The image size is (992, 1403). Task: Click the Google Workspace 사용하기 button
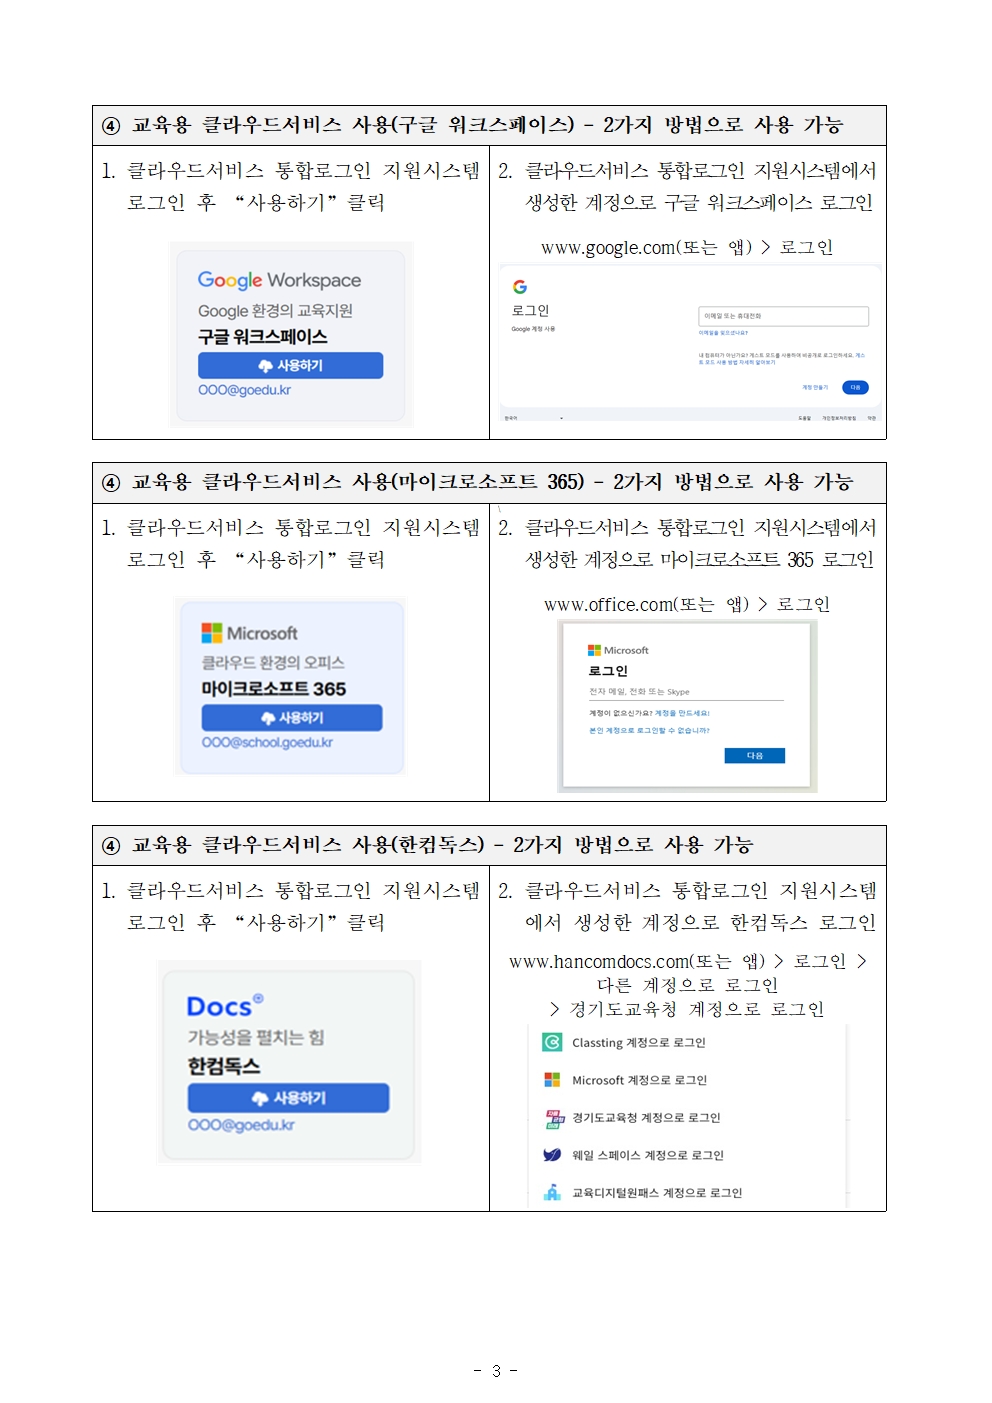pyautogui.click(x=290, y=365)
